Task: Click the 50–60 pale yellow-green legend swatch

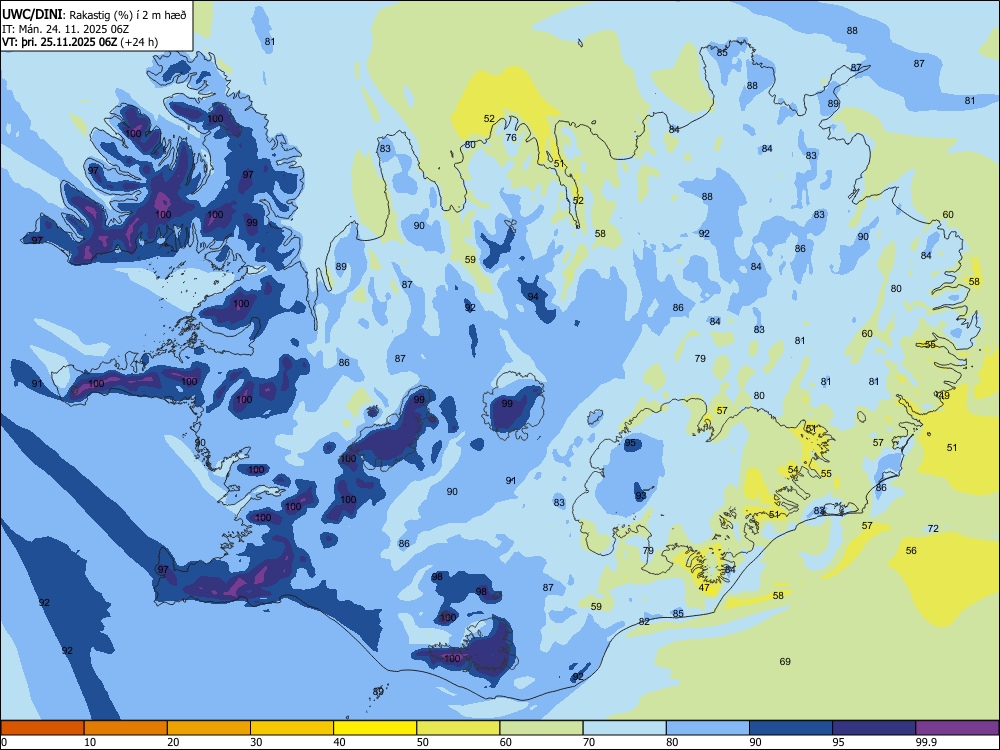Action: click(458, 728)
